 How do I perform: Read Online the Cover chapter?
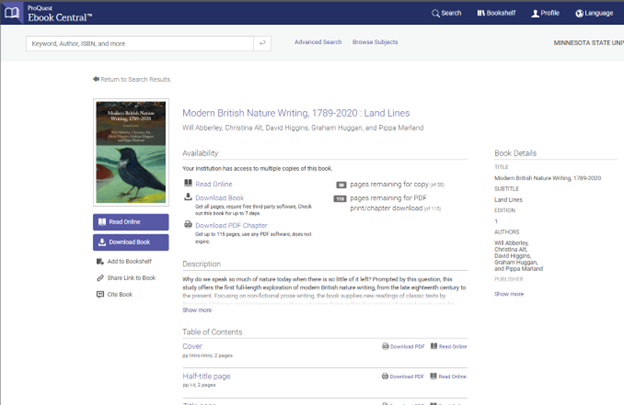(448, 347)
